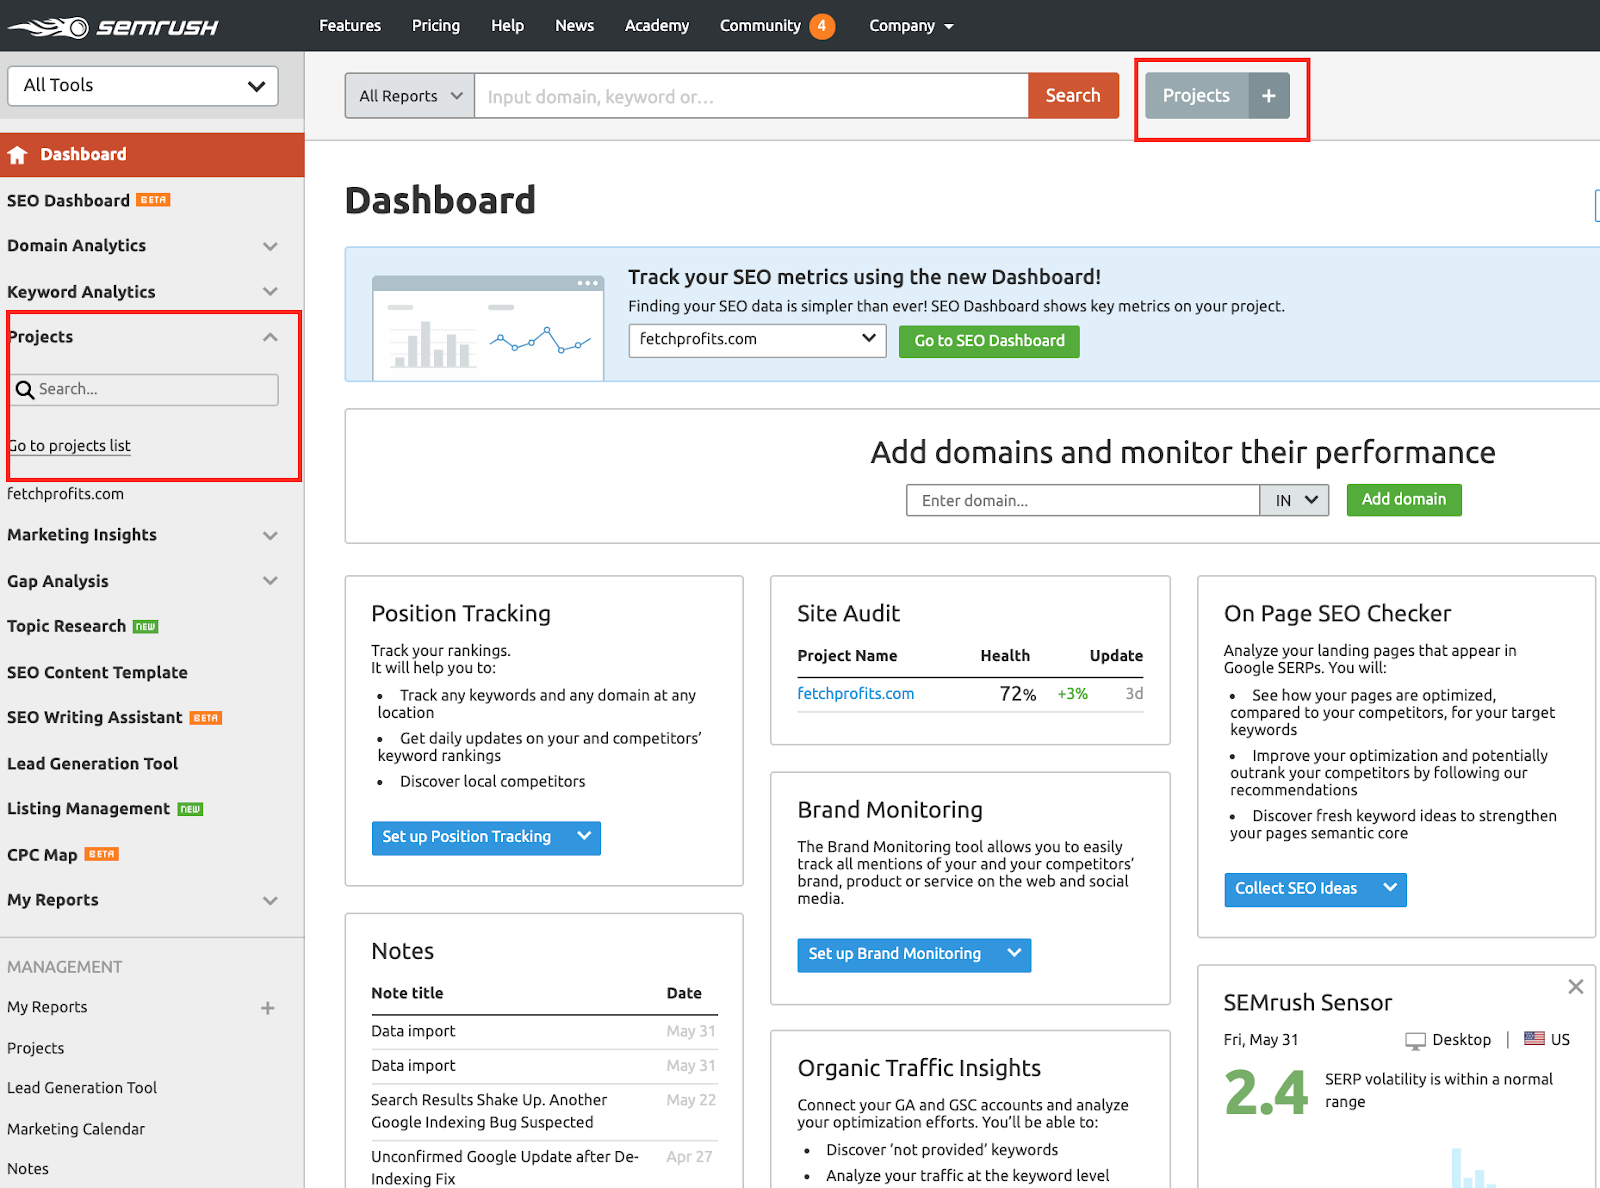
Task: Expand the Gap Analysis section
Action: (x=270, y=581)
